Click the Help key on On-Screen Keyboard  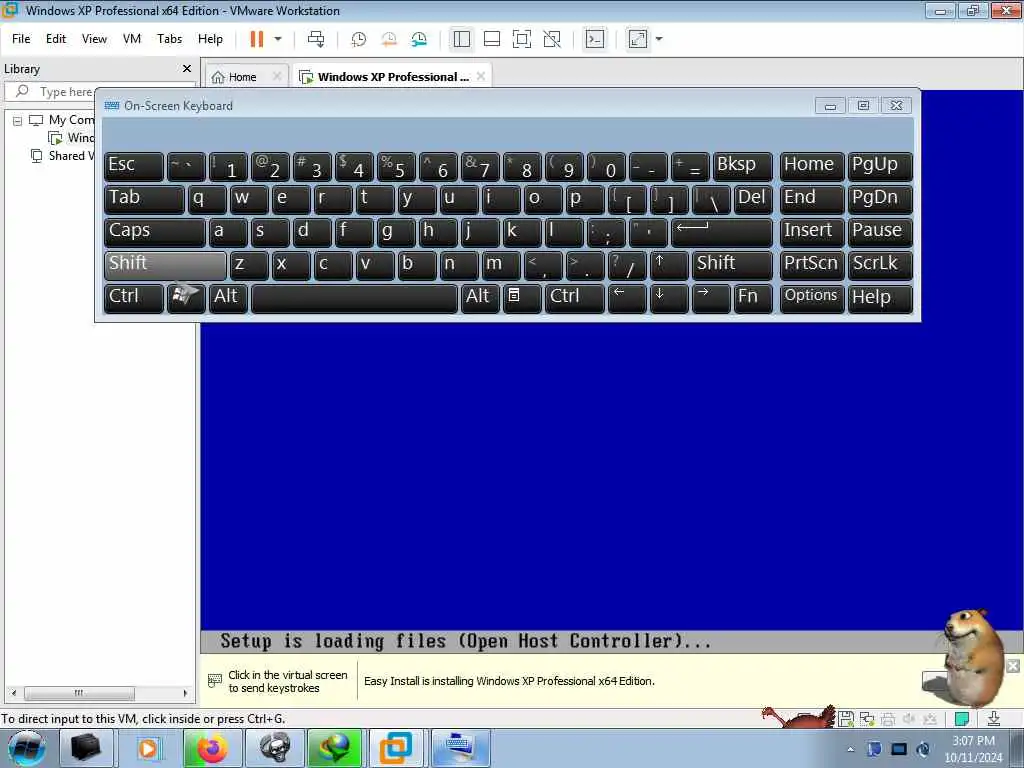[880, 298]
